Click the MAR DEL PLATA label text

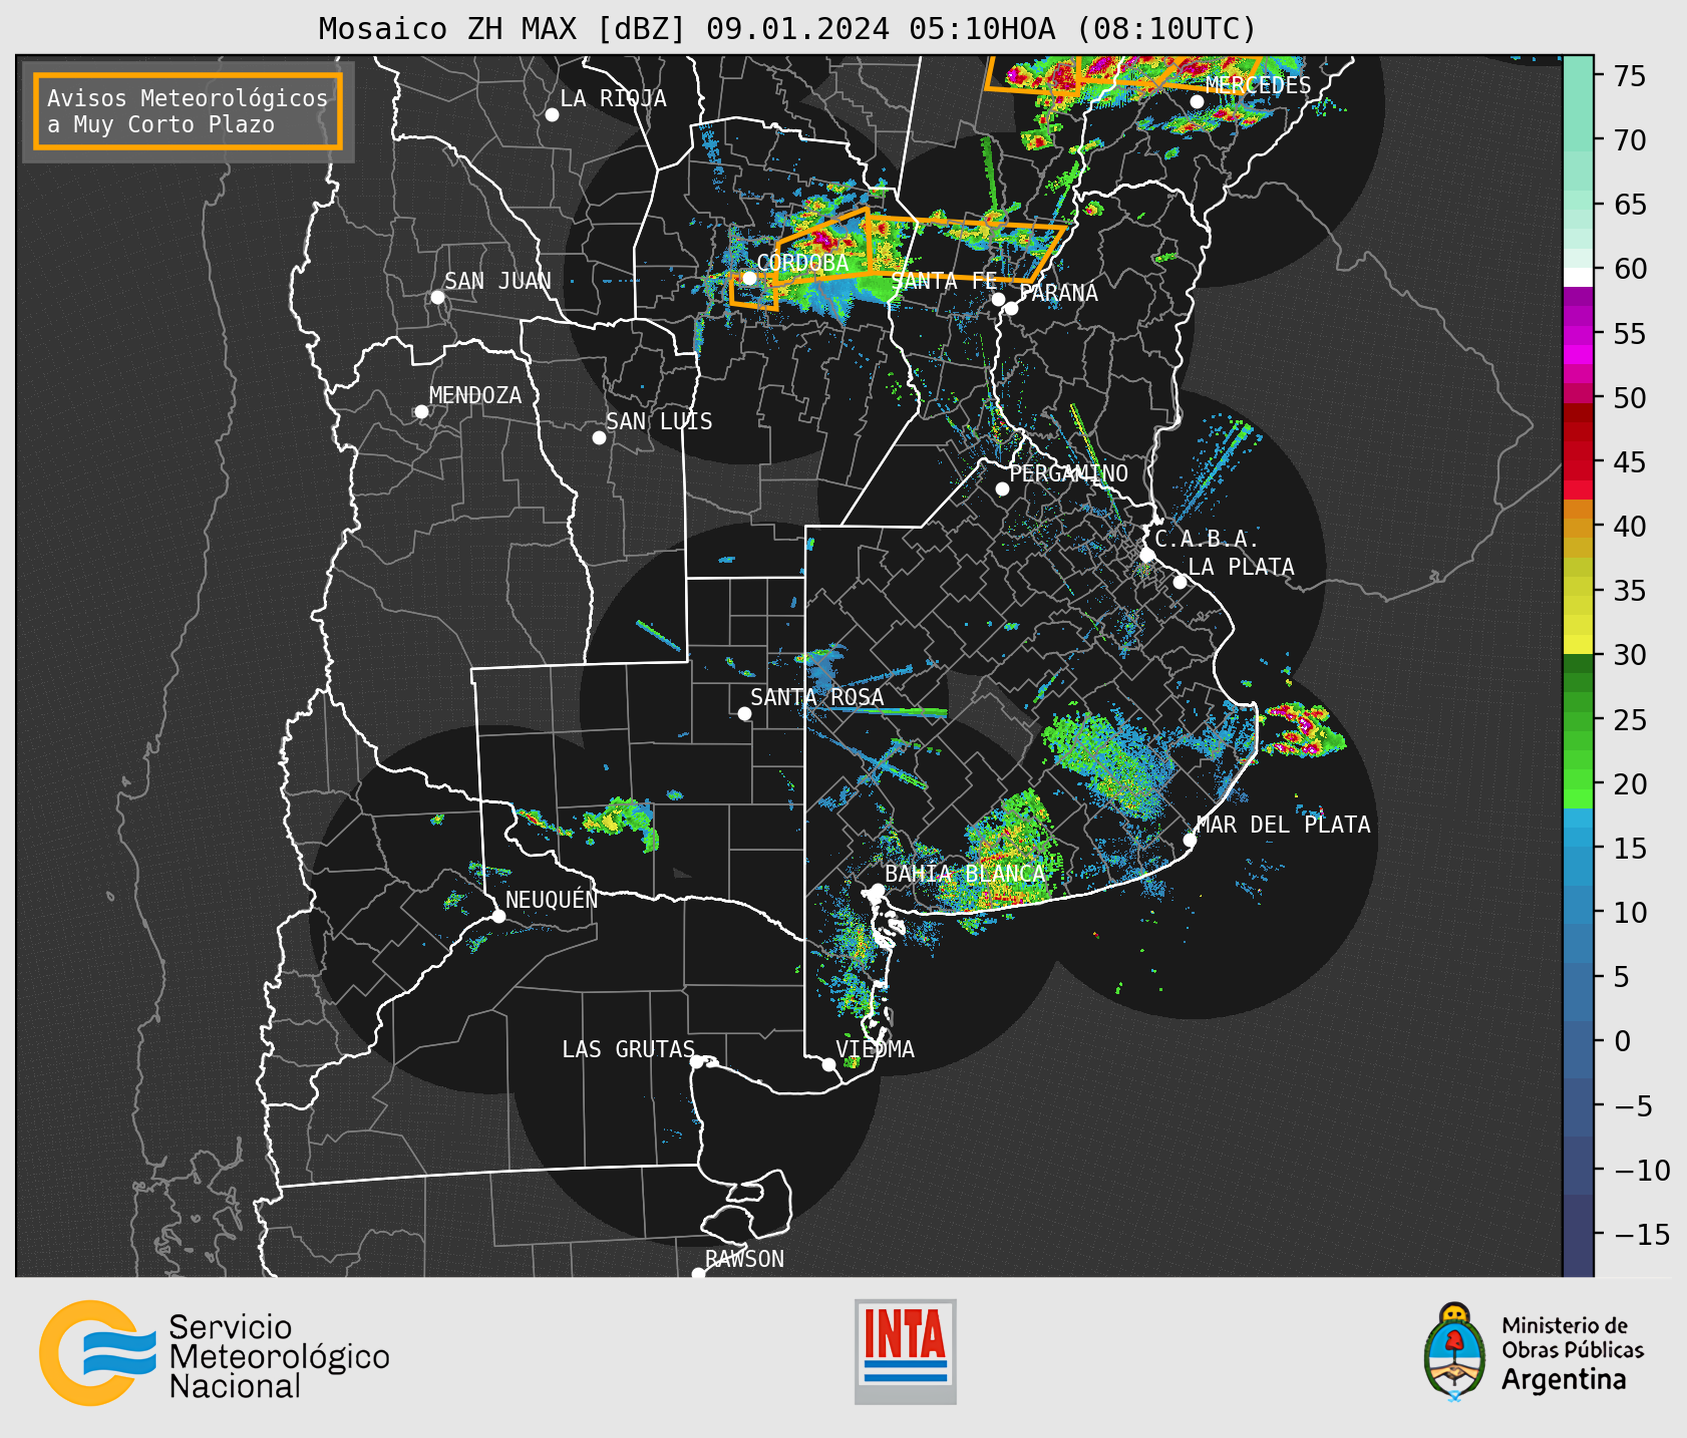1284,824
